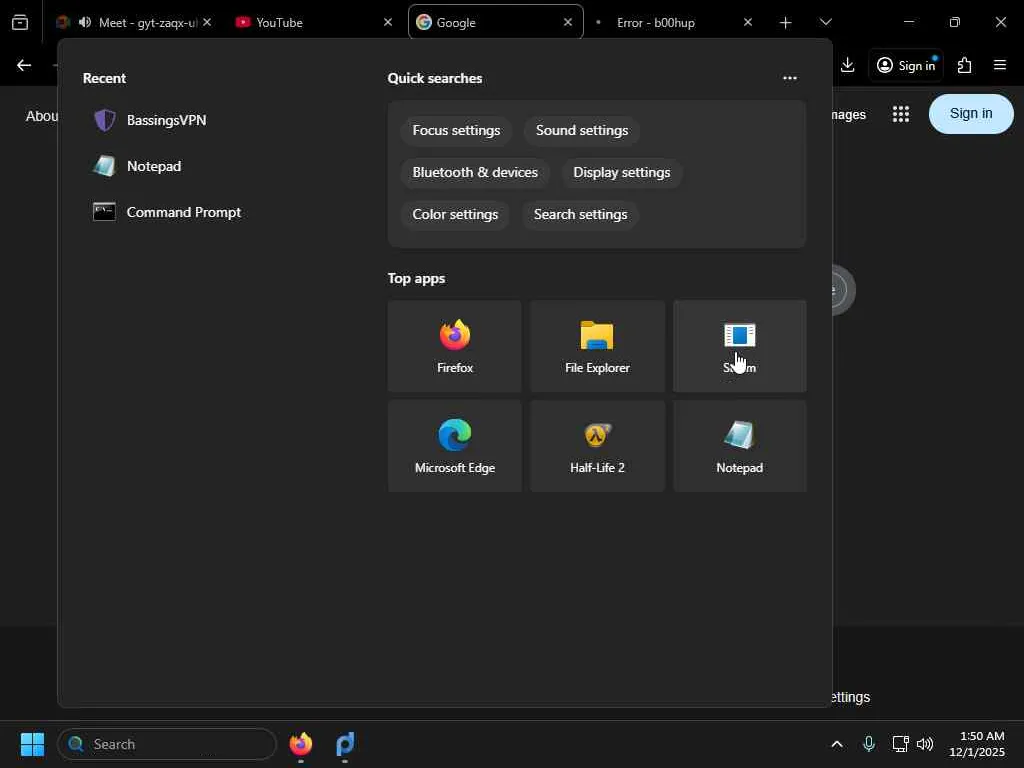This screenshot has width=1024, height=768.
Task: Switch to the YouTube browser tab
Action: pos(313,22)
